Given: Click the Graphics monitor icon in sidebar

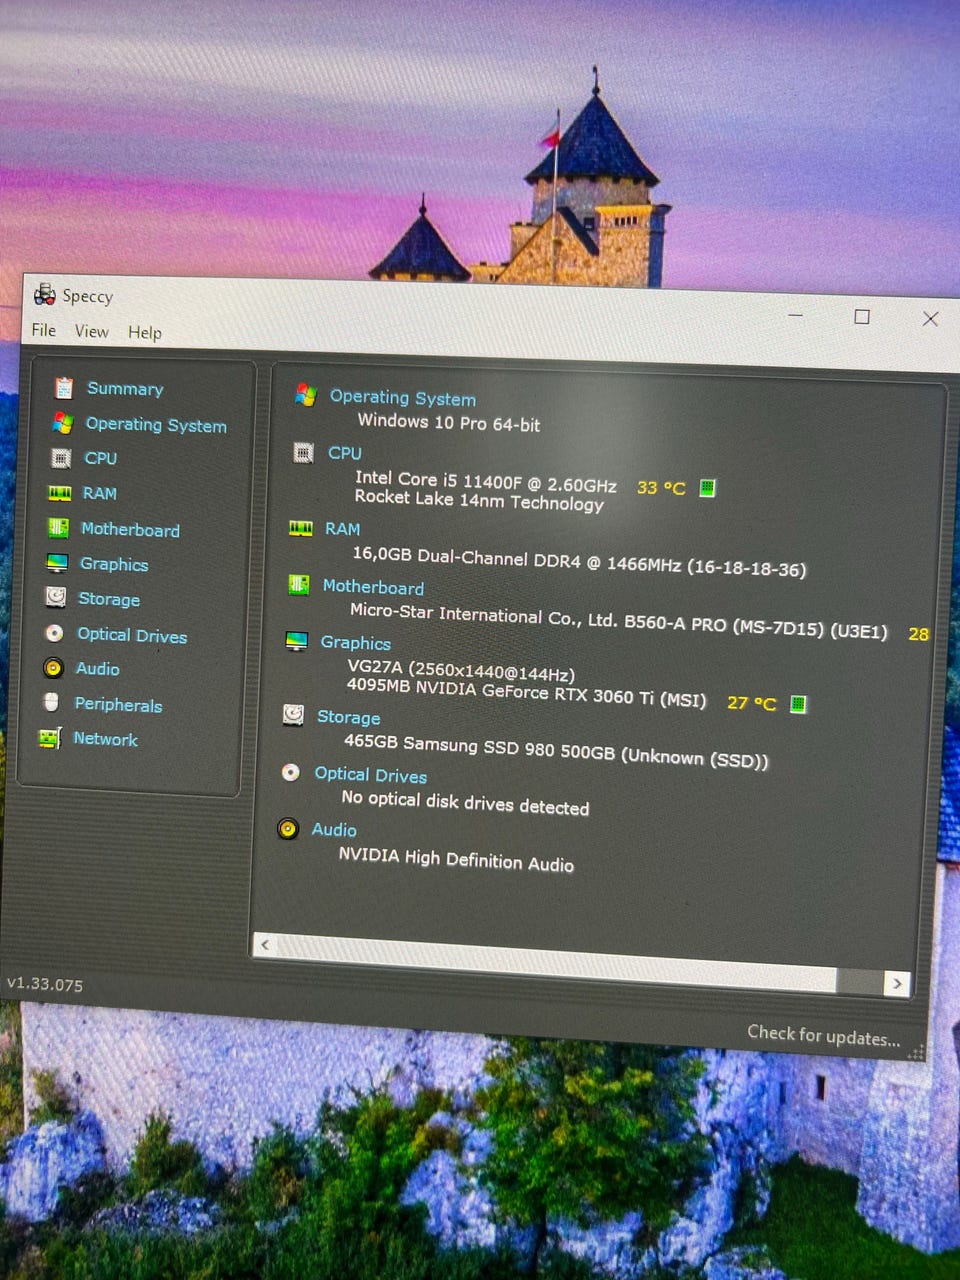Looking at the screenshot, I should point(58,563).
